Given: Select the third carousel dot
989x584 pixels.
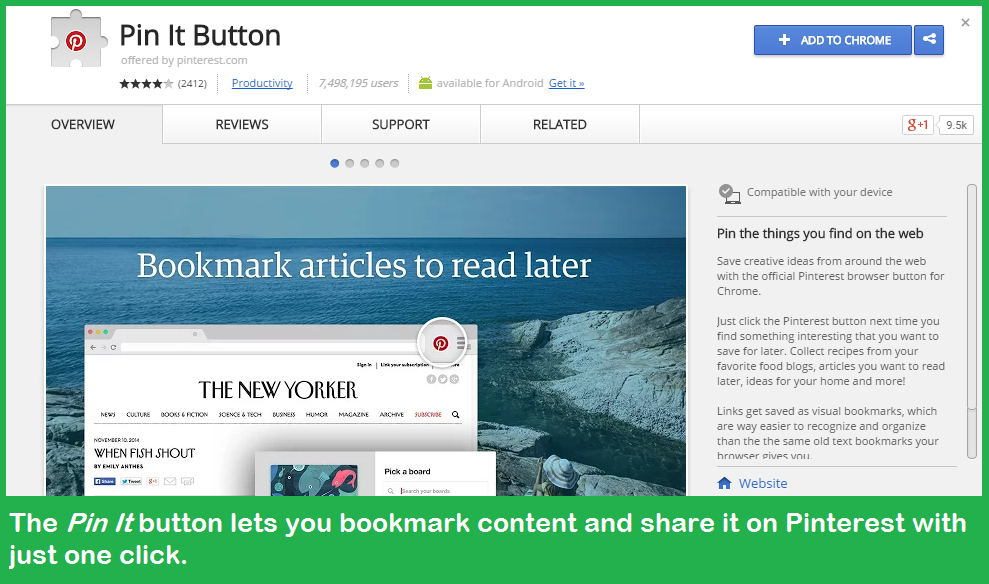Looking at the screenshot, I should [x=365, y=163].
